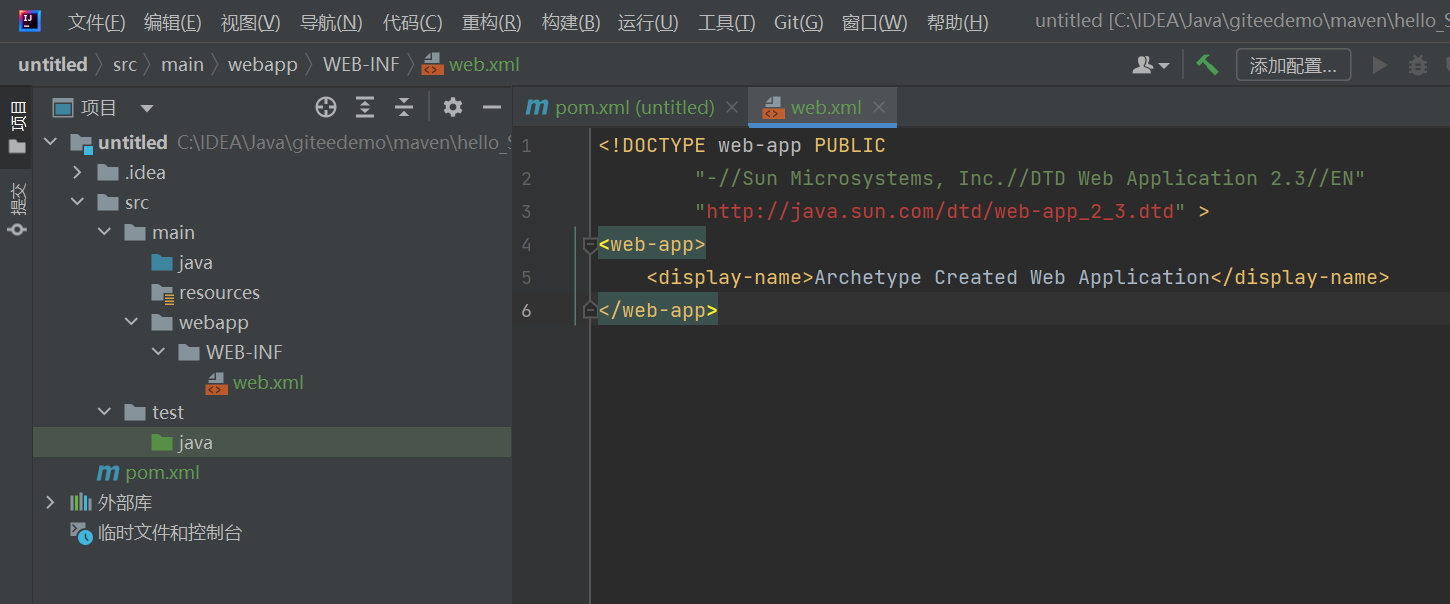Click the Maven m icon beside pom.xml in tree
This screenshot has width=1450, height=604.
pos(107,473)
